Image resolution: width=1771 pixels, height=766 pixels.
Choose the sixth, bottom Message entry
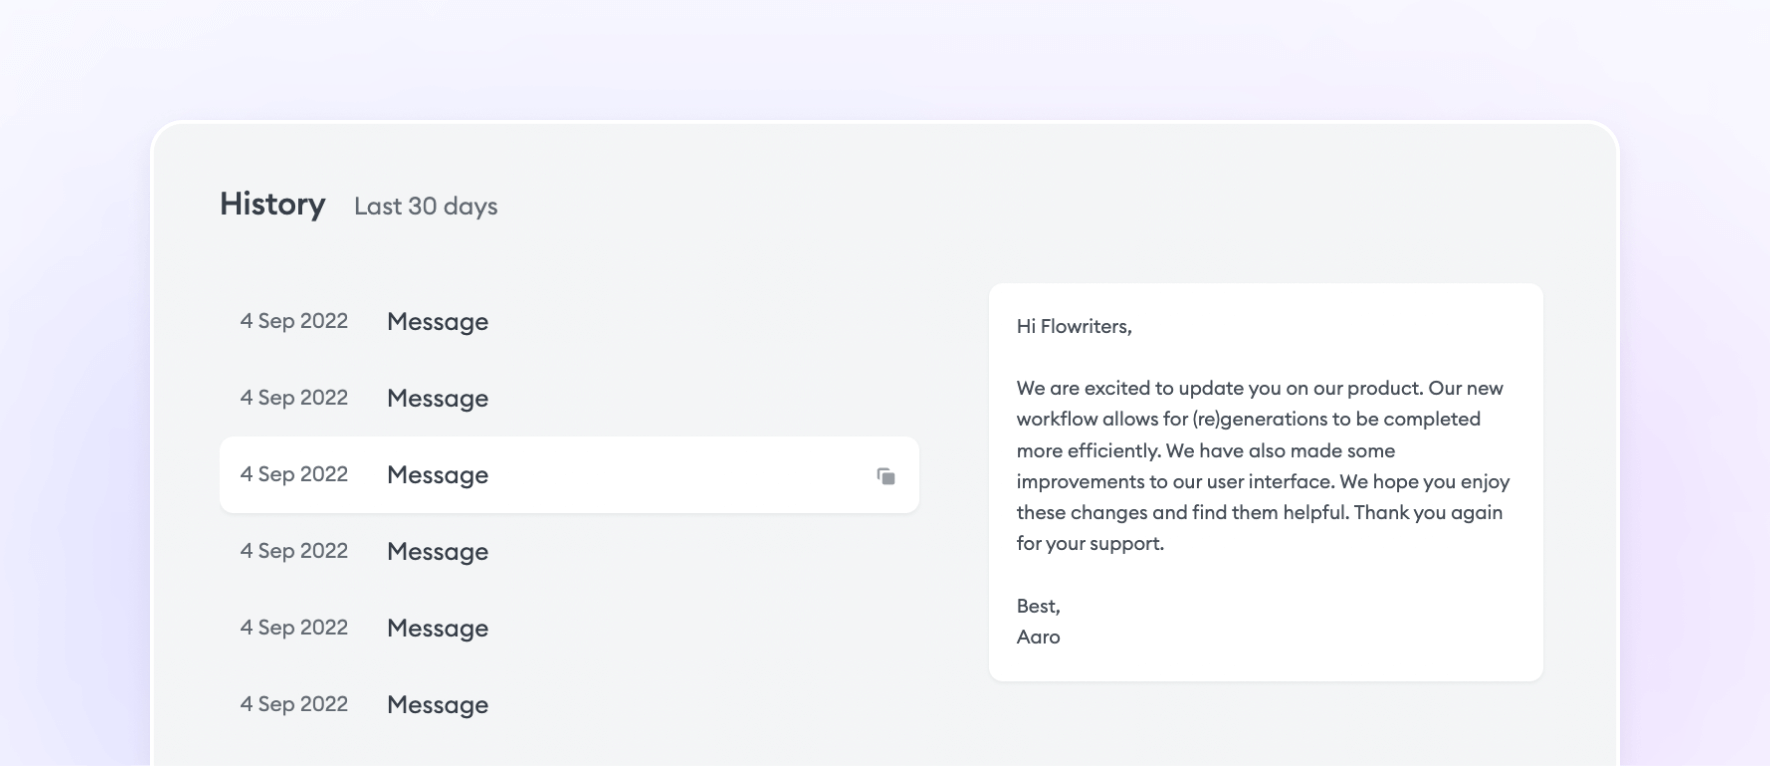click(x=437, y=705)
